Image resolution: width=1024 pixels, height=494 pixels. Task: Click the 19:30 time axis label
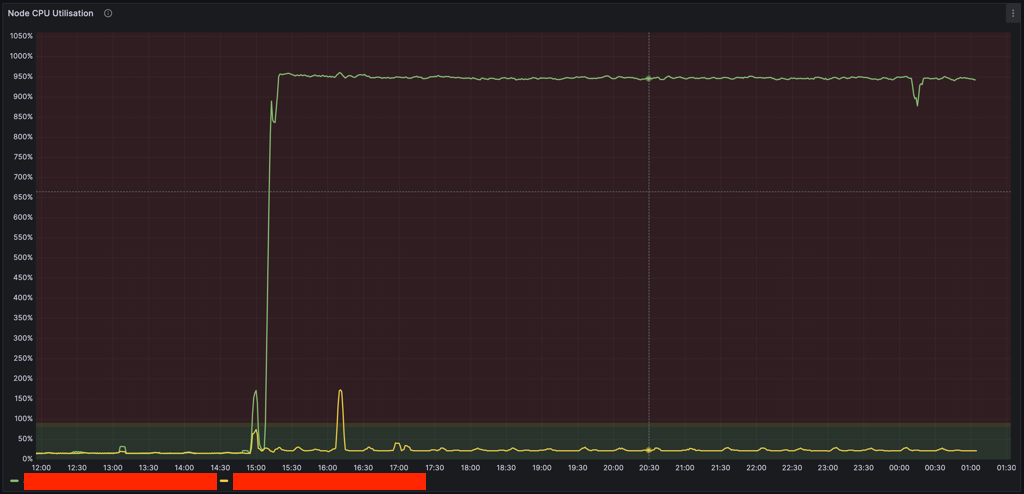click(577, 468)
